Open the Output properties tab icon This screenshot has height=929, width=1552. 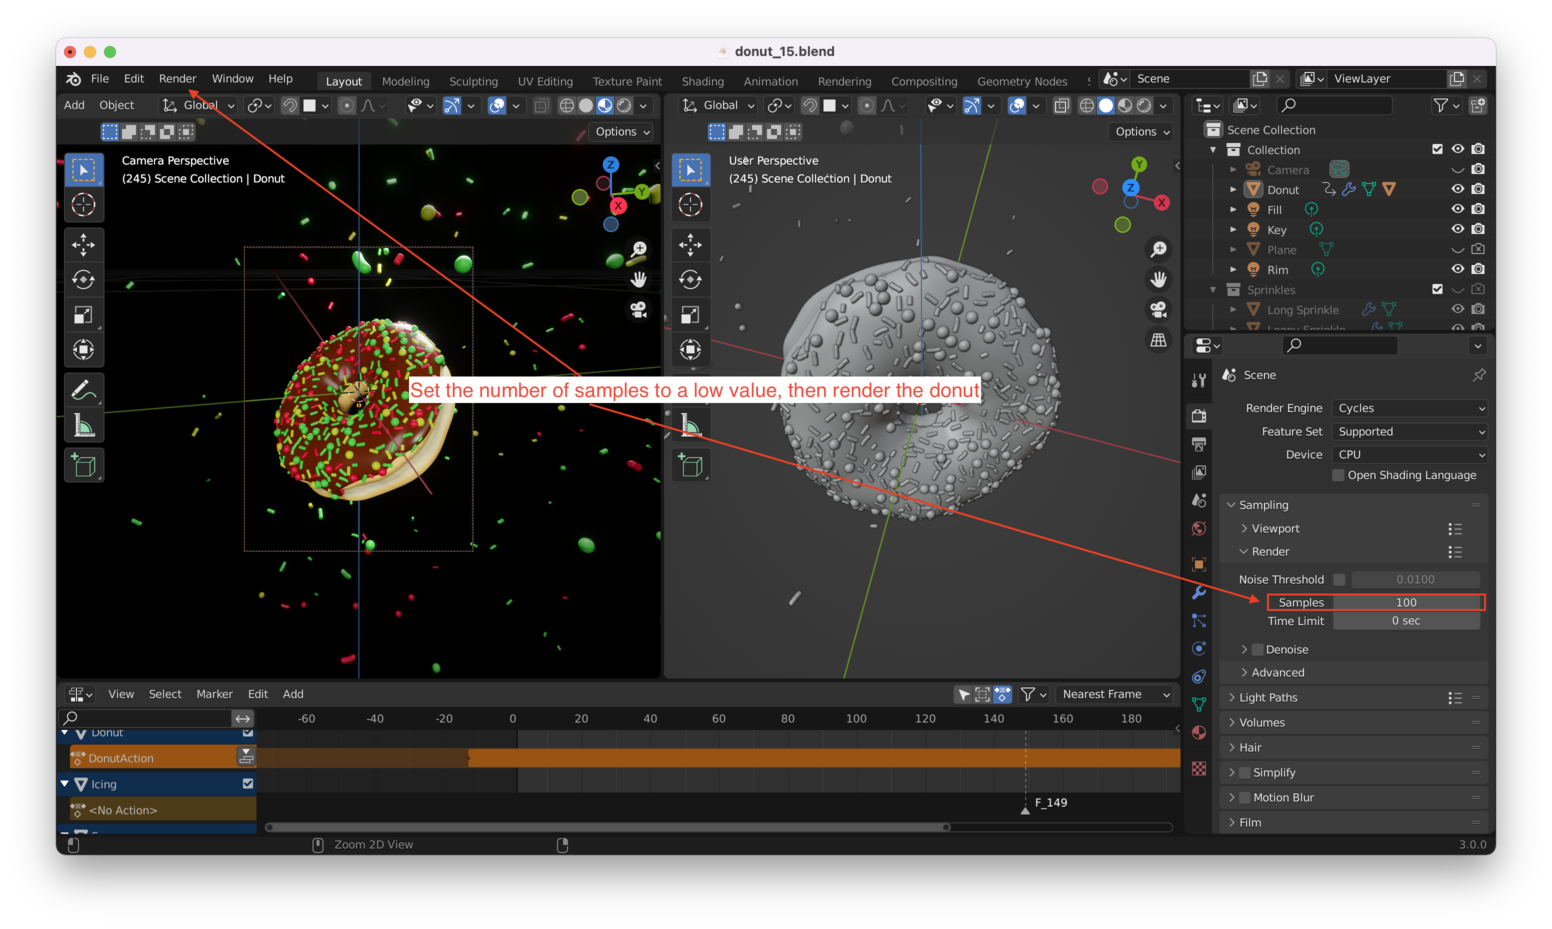point(1199,444)
